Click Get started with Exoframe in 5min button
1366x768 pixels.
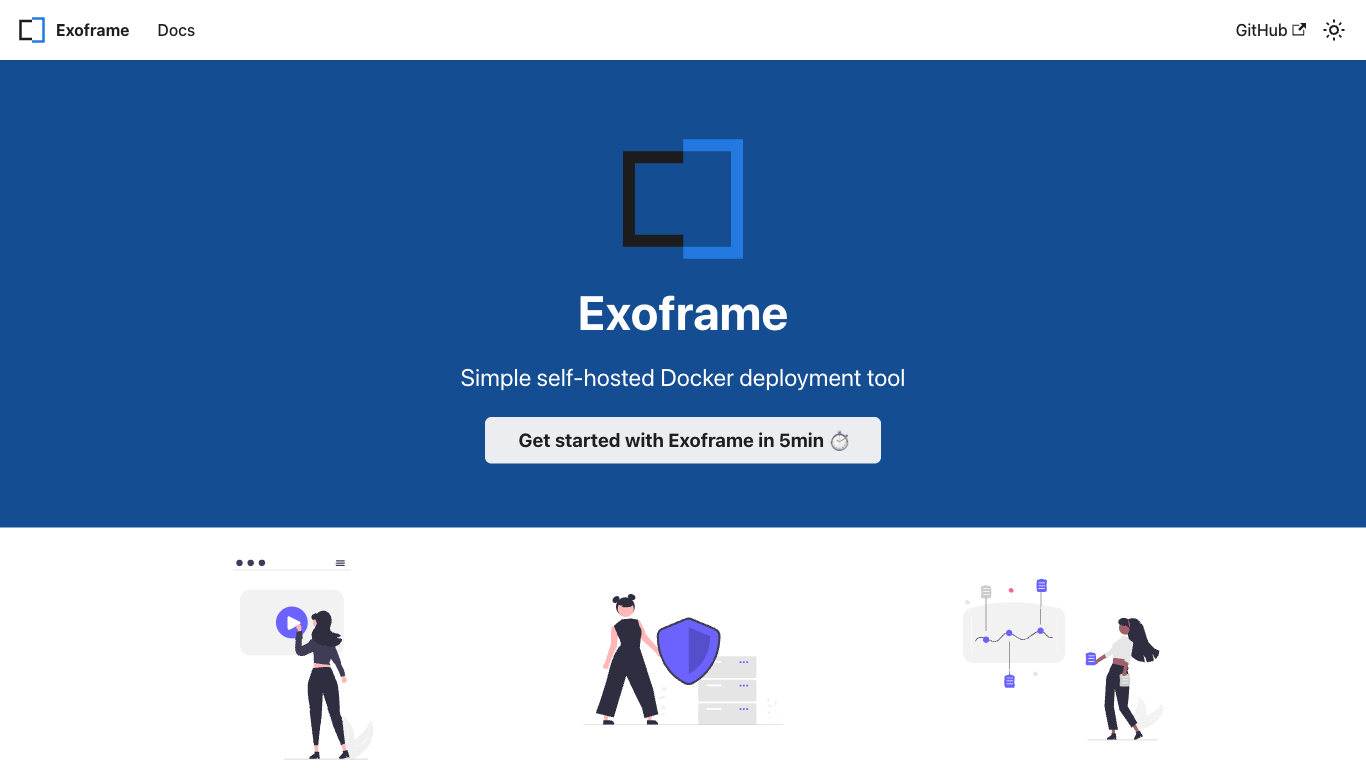pyautogui.click(x=683, y=440)
